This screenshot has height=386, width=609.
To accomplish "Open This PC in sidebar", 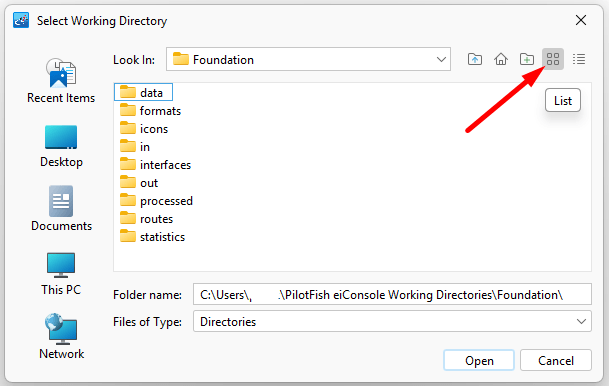I will [x=61, y=273].
